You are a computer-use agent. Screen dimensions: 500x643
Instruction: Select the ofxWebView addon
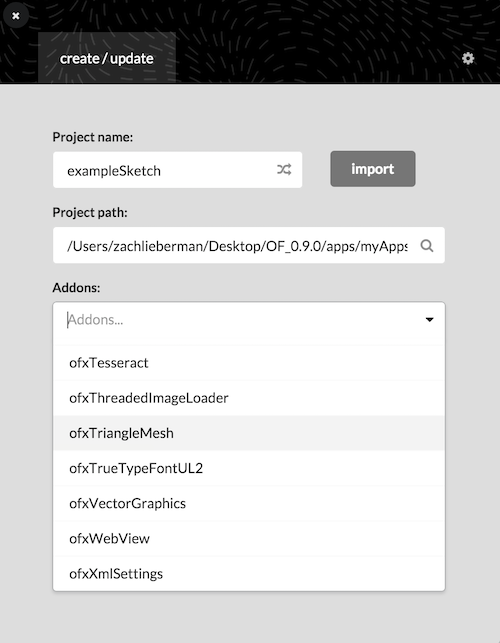click(x=249, y=538)
